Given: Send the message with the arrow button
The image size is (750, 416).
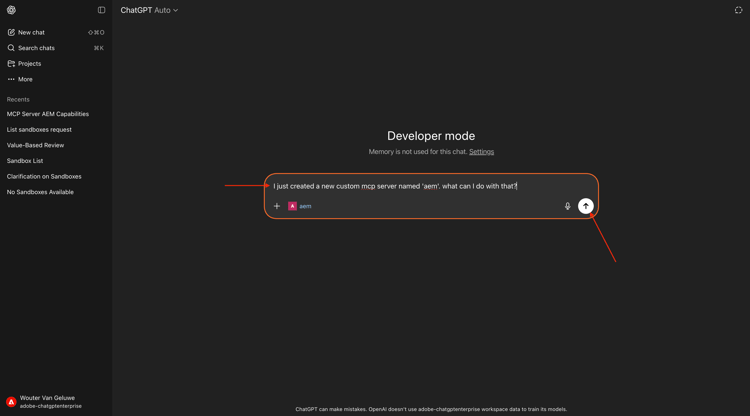Looking at the screenshot, I should (x=585, y=206).
